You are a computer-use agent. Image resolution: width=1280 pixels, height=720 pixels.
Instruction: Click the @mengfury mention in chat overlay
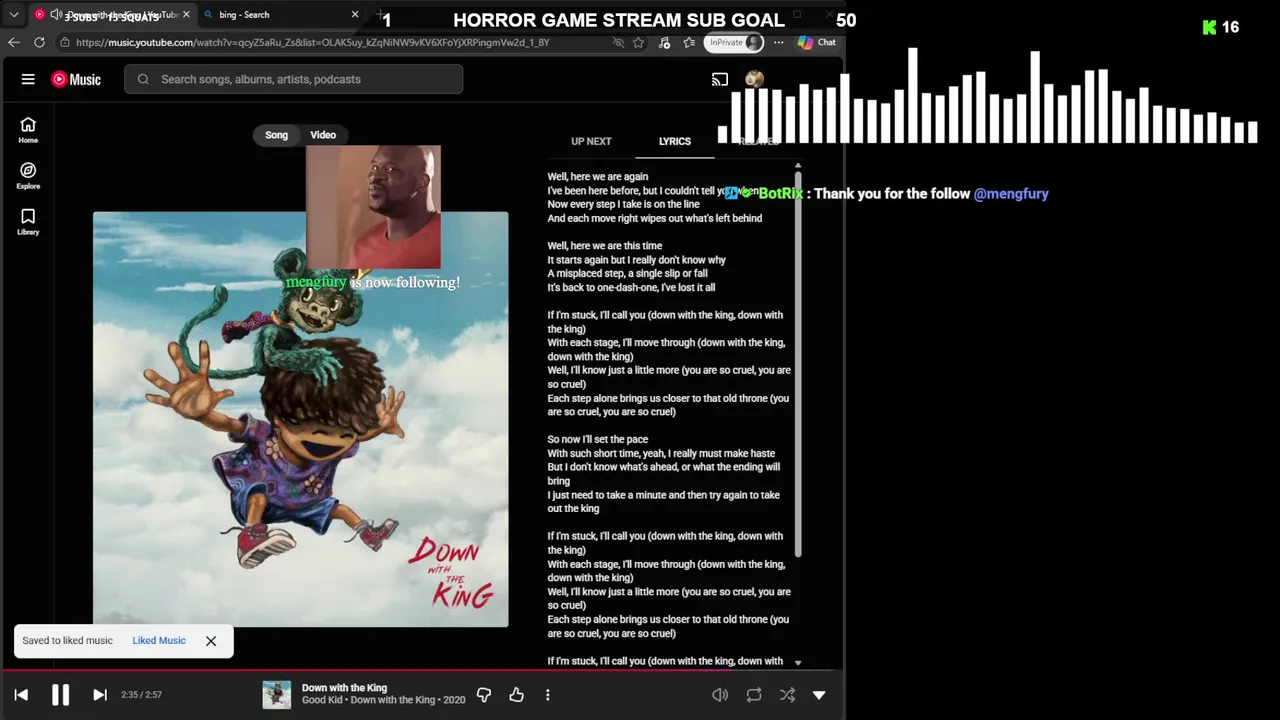click(x=1011, y=194)
